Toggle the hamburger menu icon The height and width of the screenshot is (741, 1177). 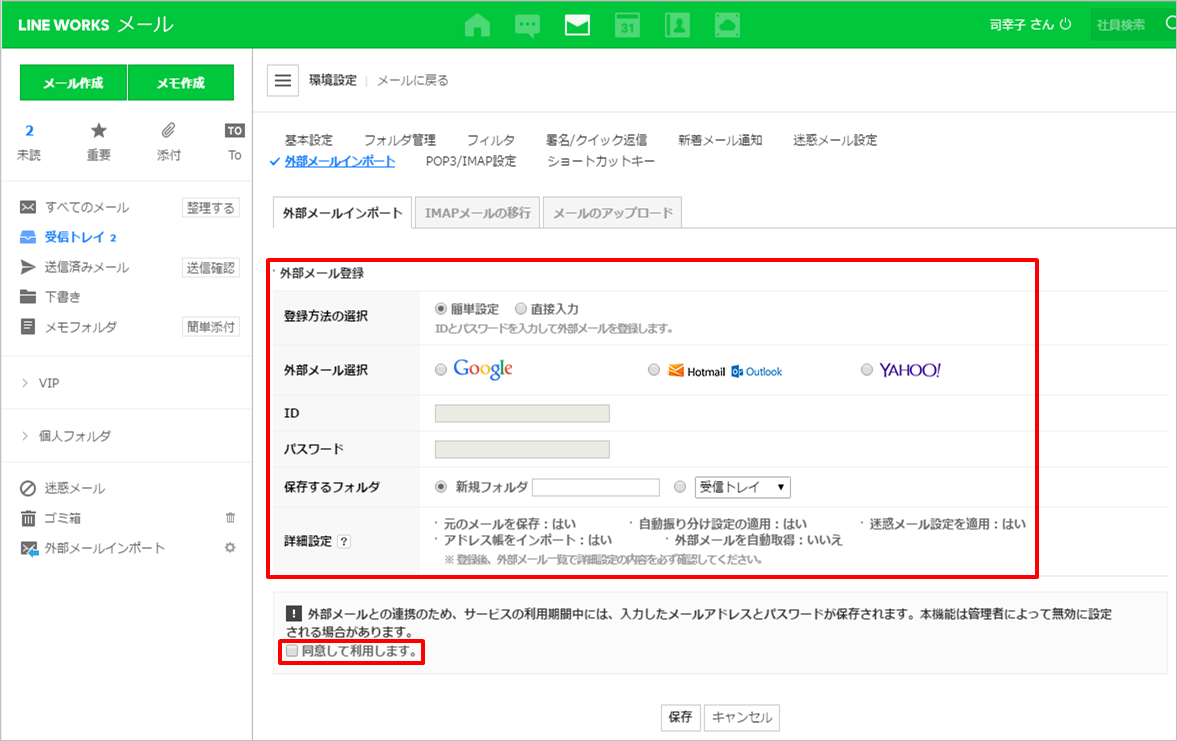(x=283, y=81)
